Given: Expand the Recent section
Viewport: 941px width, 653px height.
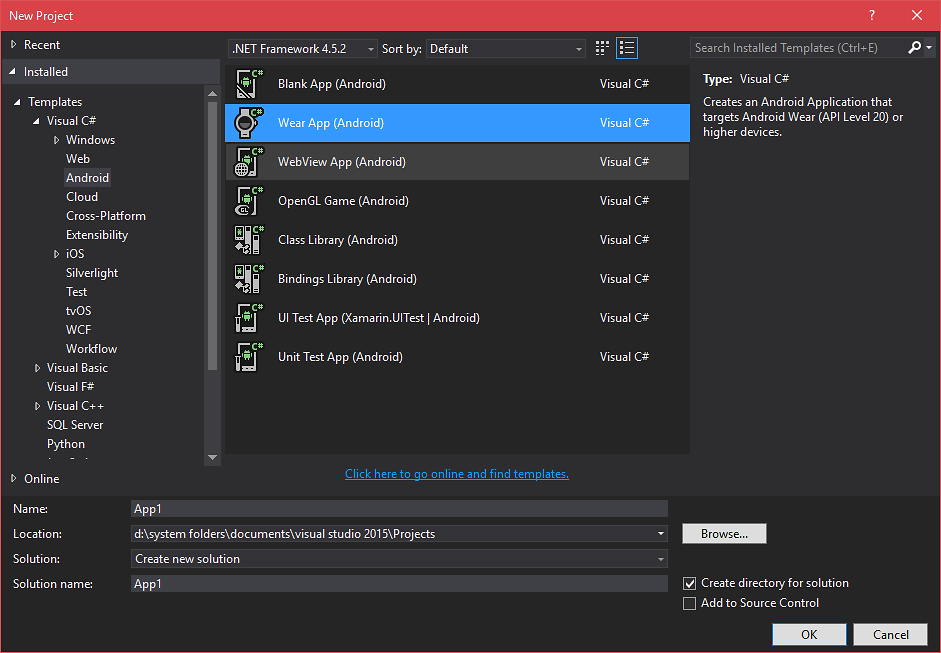Looking at the screenshot, I should 13,44.
